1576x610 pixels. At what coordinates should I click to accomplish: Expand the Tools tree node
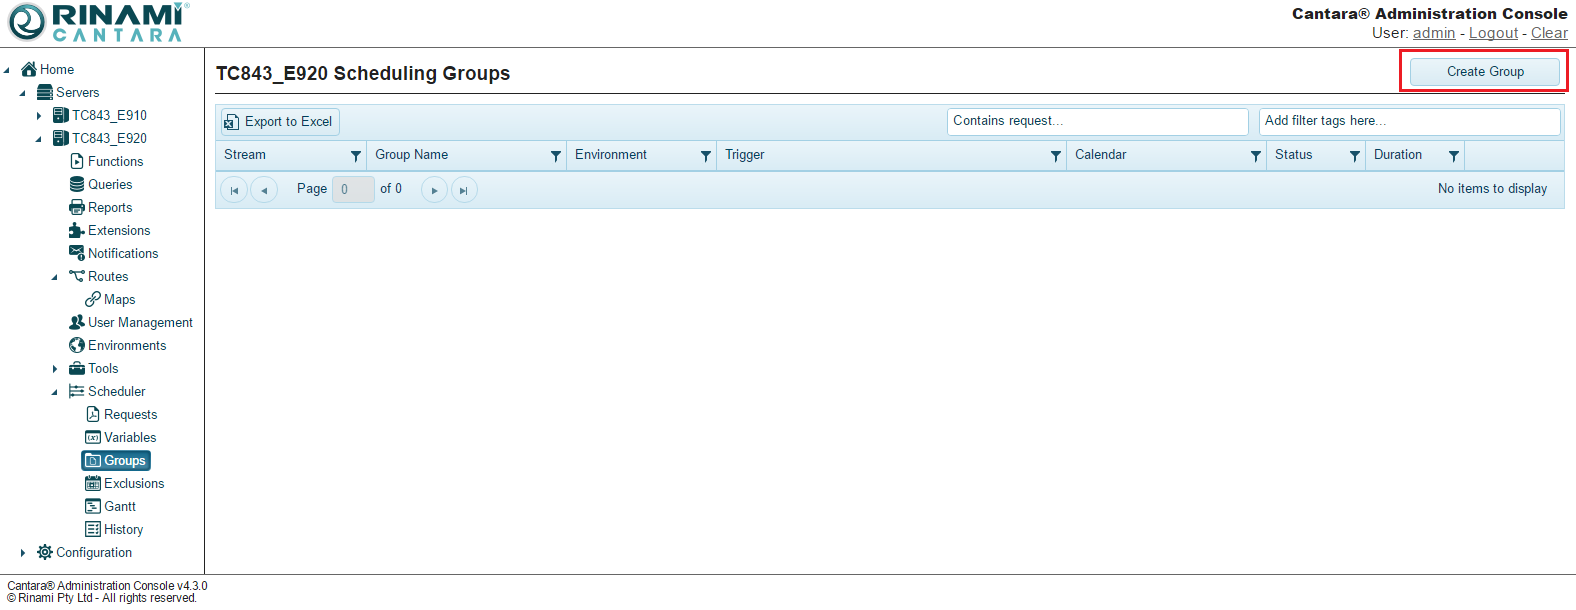(55, 369)
